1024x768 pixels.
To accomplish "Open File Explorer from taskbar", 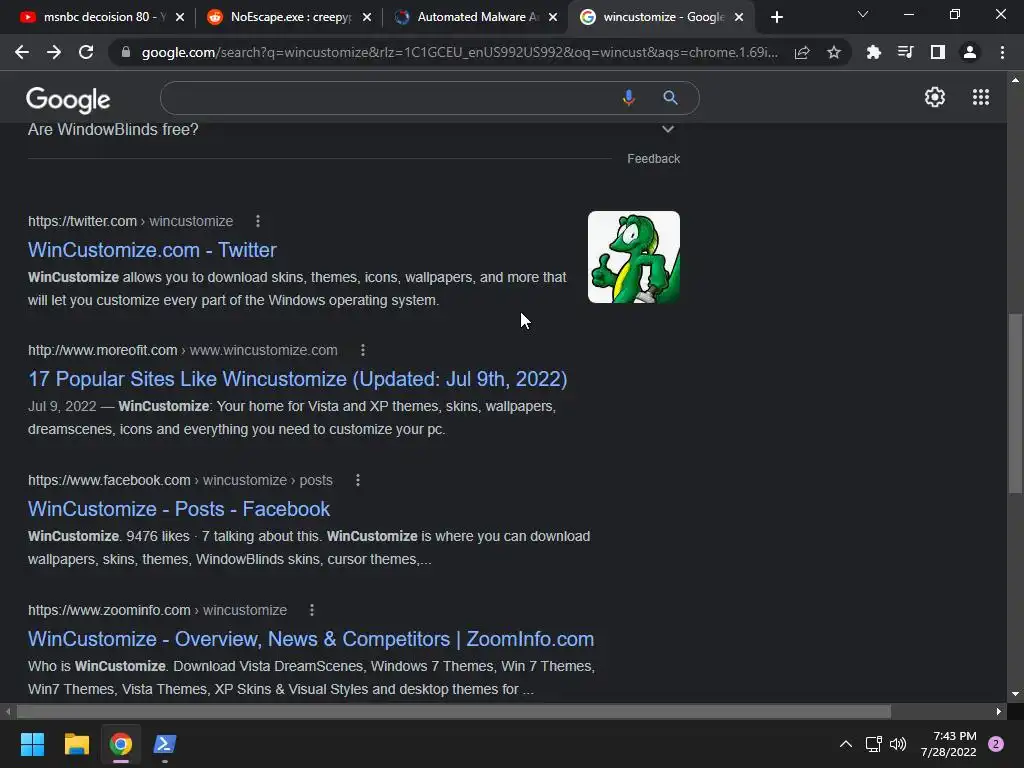I will (76, 744).
